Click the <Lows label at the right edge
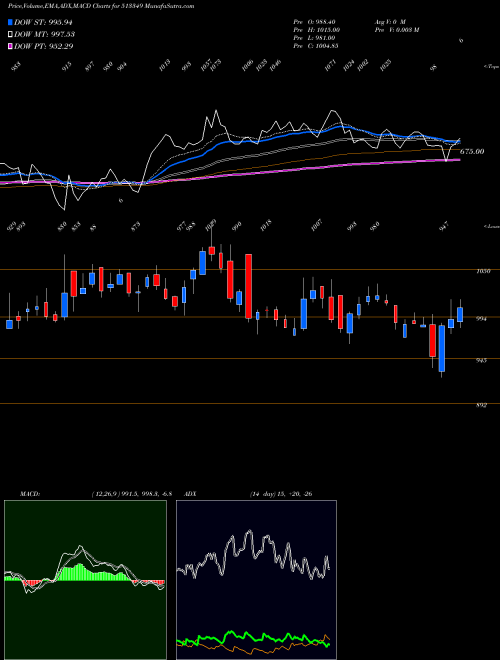 491,227
